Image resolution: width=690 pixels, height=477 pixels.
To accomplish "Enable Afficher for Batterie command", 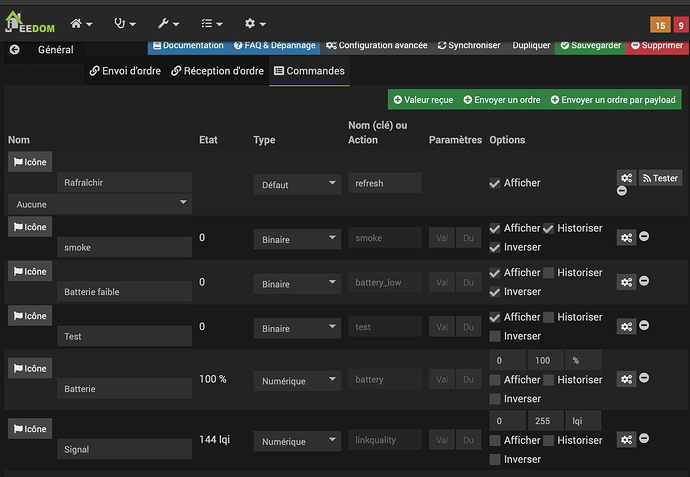I will click(495, 380).
